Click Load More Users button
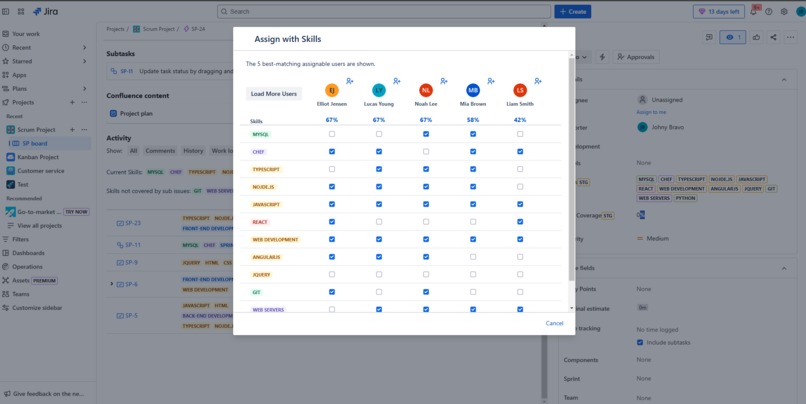Image resolution: width=806 pixels, height=404 pixels. click(273, 94)
